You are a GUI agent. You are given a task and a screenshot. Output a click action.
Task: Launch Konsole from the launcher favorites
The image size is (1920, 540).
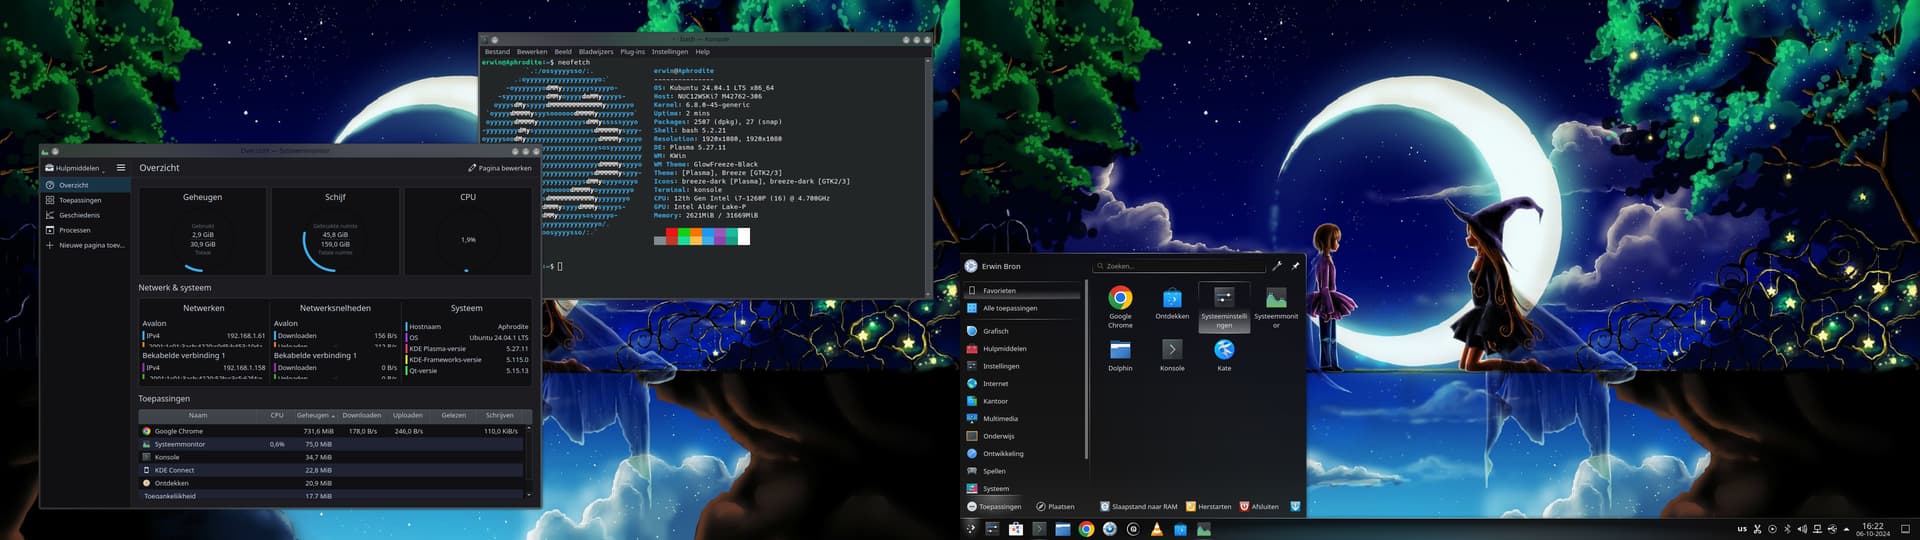1172,355
